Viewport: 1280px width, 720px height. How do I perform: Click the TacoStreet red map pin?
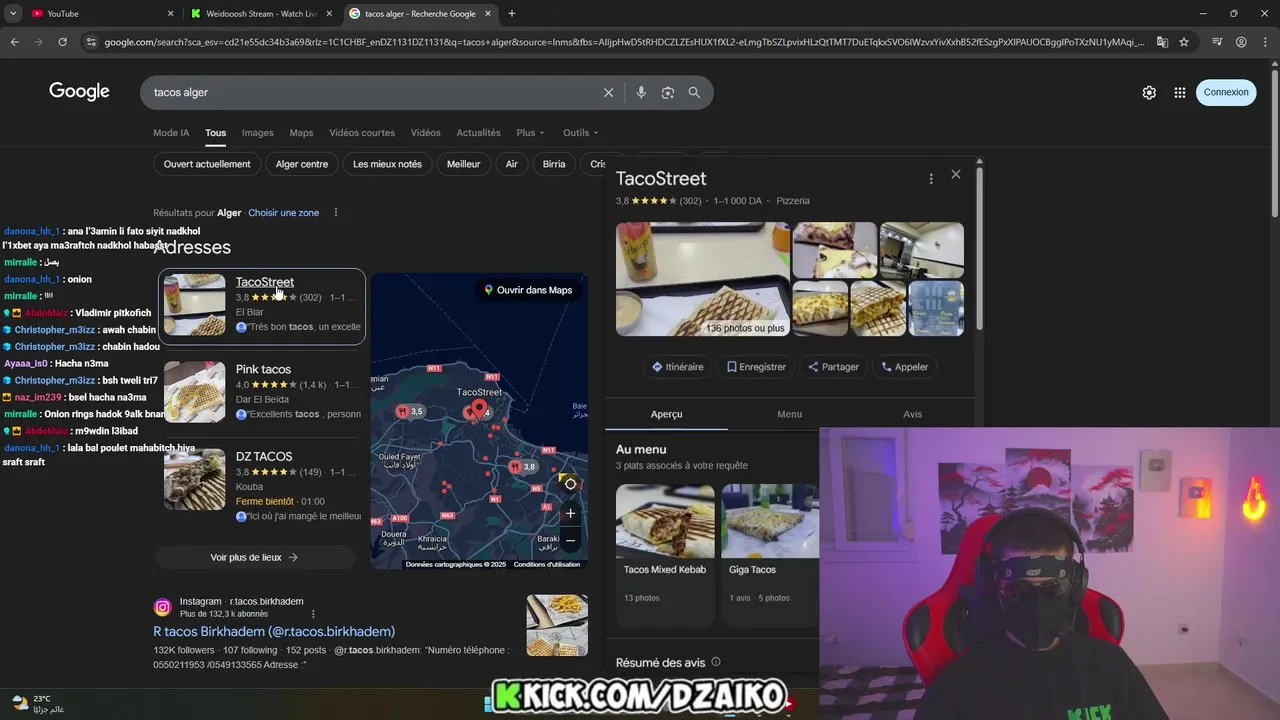pos(479,408)
